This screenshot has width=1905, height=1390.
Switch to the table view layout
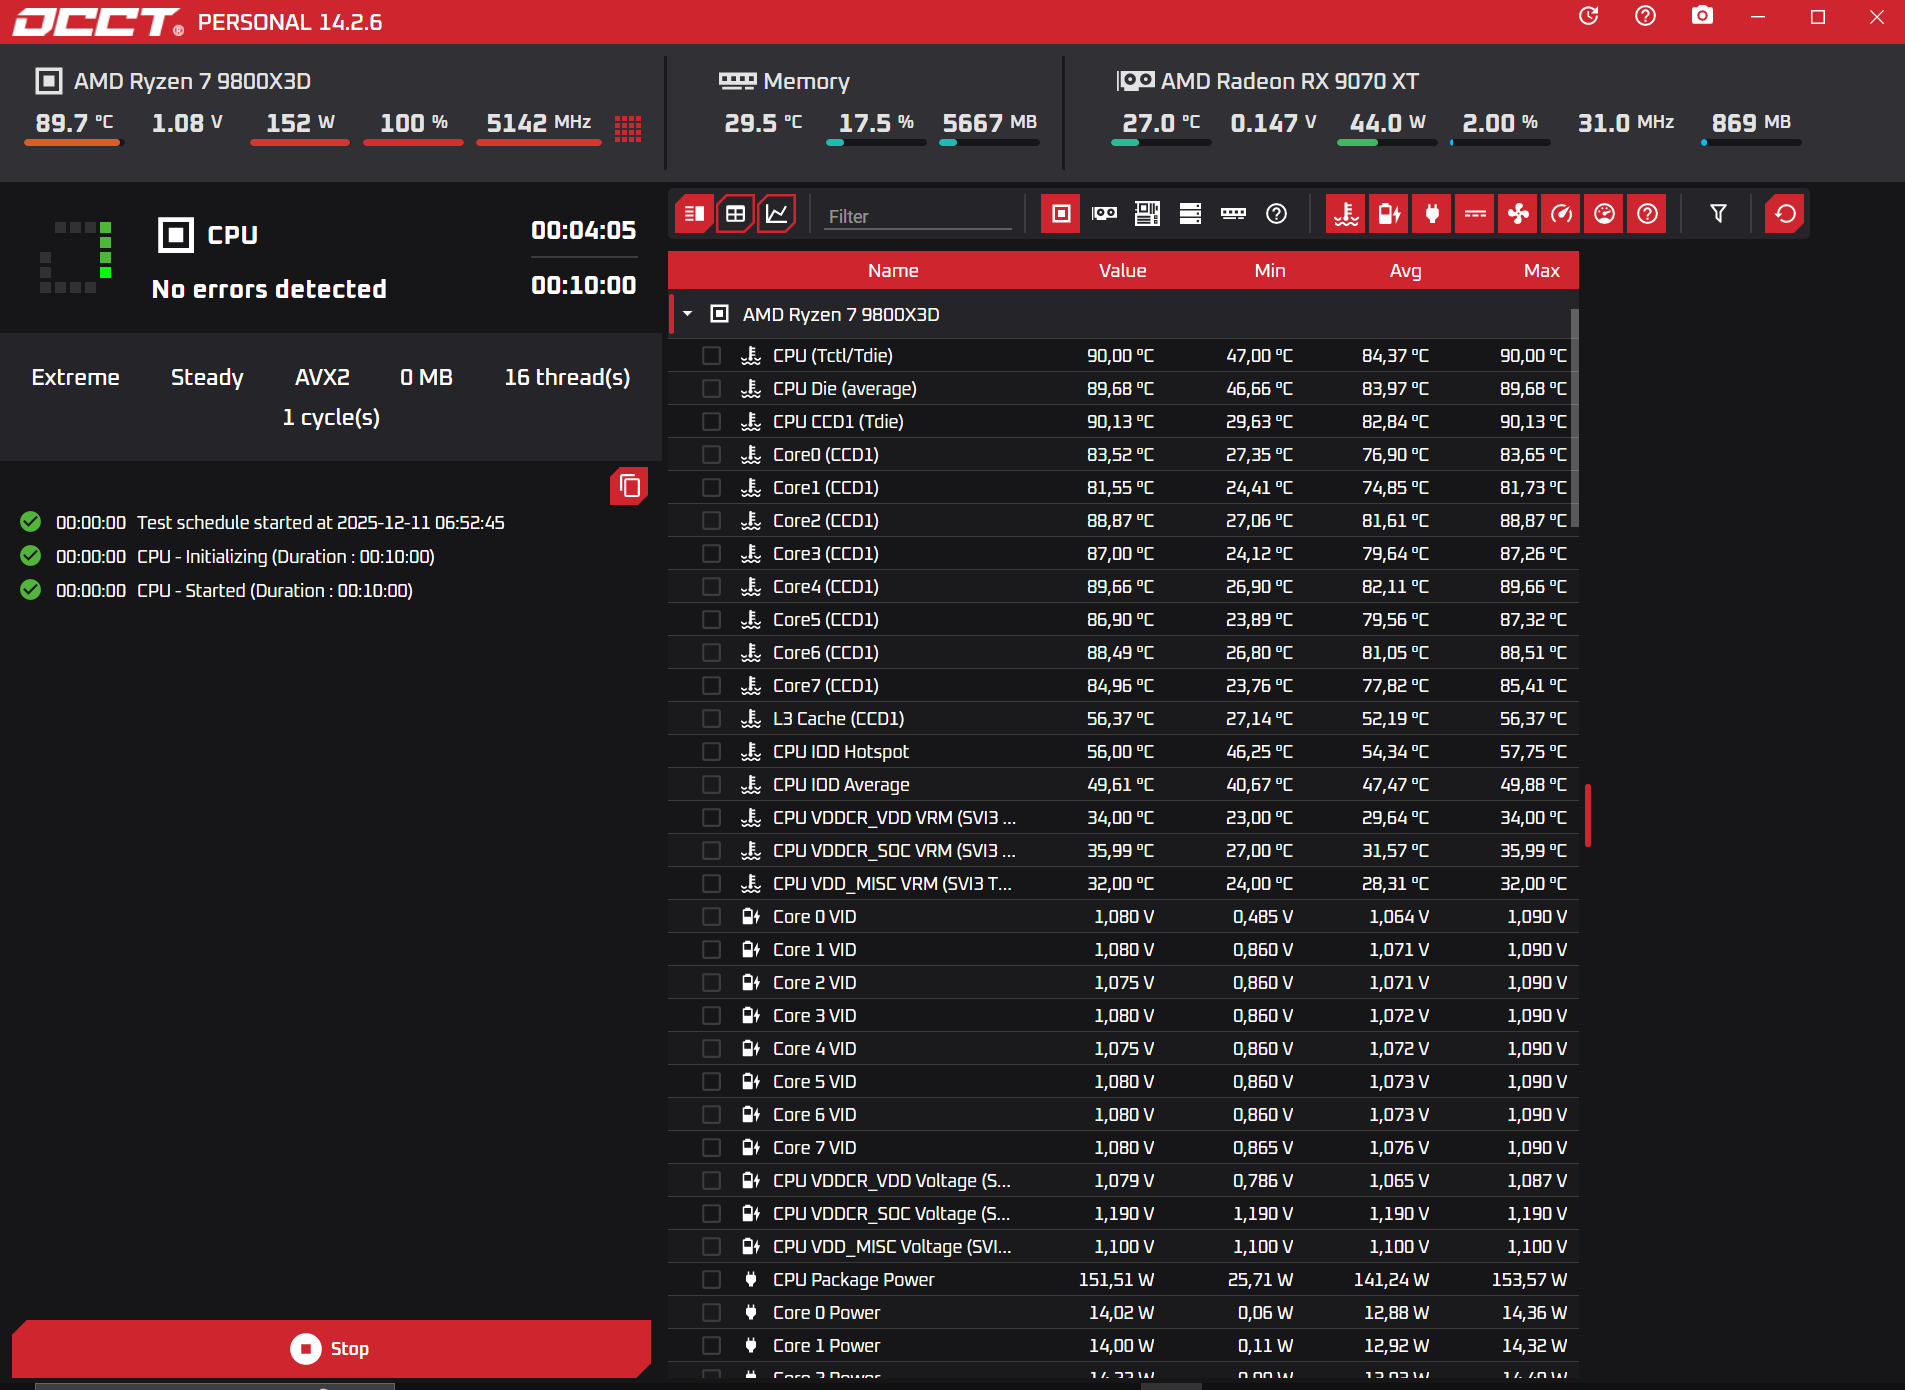pos(735,214)
